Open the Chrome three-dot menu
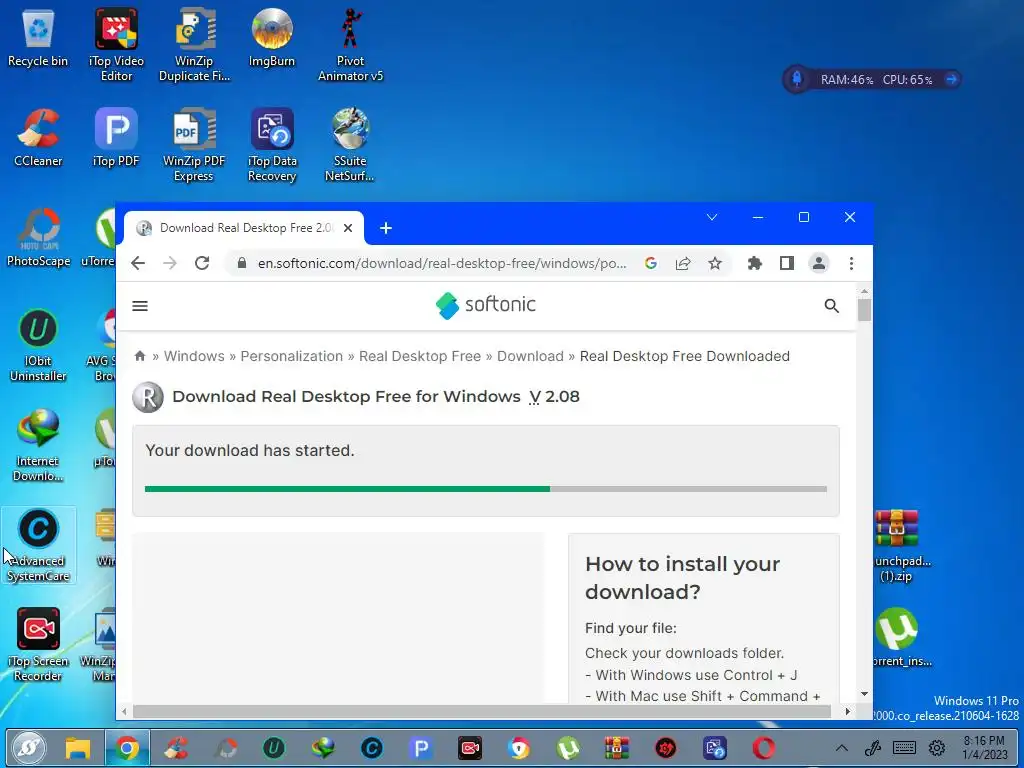The image size is (1024, 768). 851,263
